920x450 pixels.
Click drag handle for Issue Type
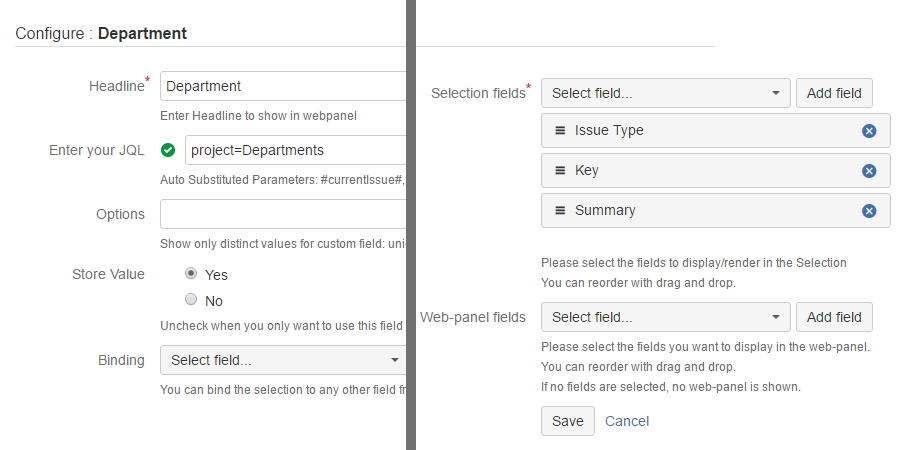click(x=560, y=131)
